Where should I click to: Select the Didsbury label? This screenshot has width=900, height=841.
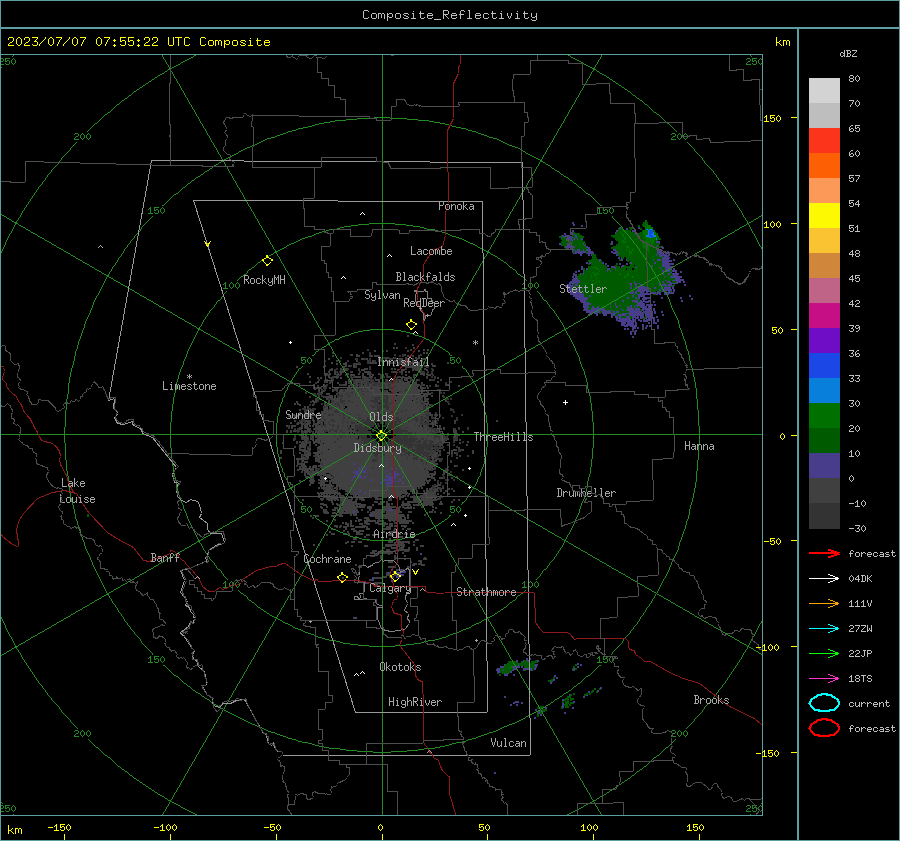point(377,448)
